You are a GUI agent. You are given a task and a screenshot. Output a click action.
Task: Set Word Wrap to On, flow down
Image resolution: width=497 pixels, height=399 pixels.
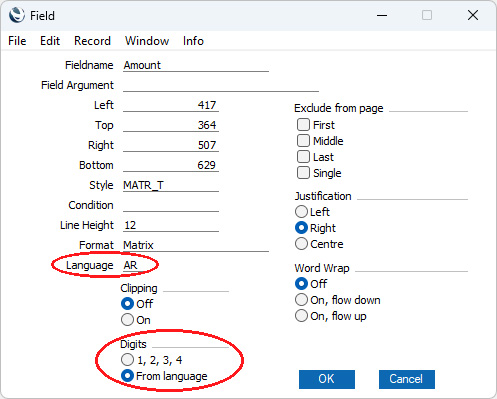tap(301, 300)
